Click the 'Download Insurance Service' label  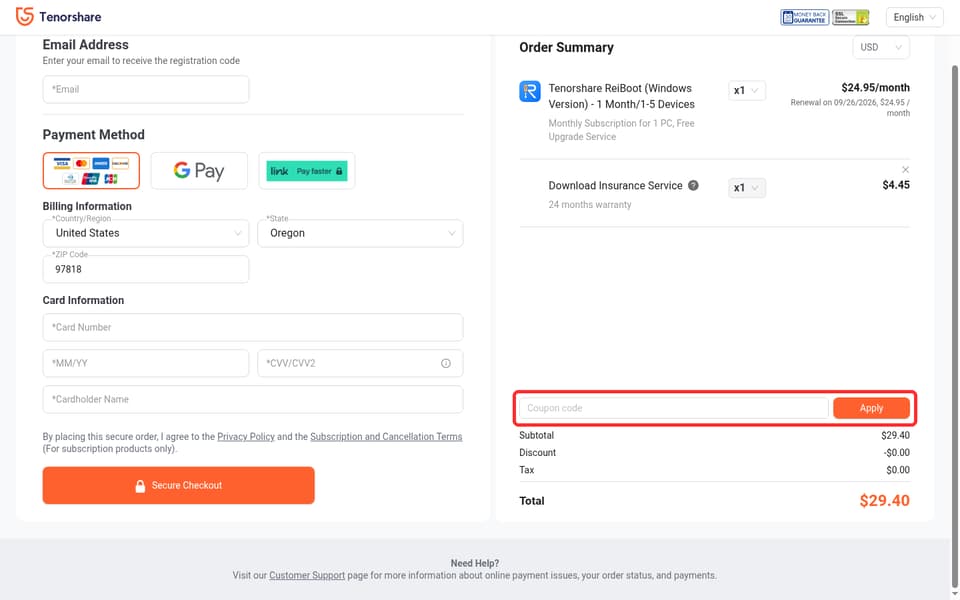(615, 186)
